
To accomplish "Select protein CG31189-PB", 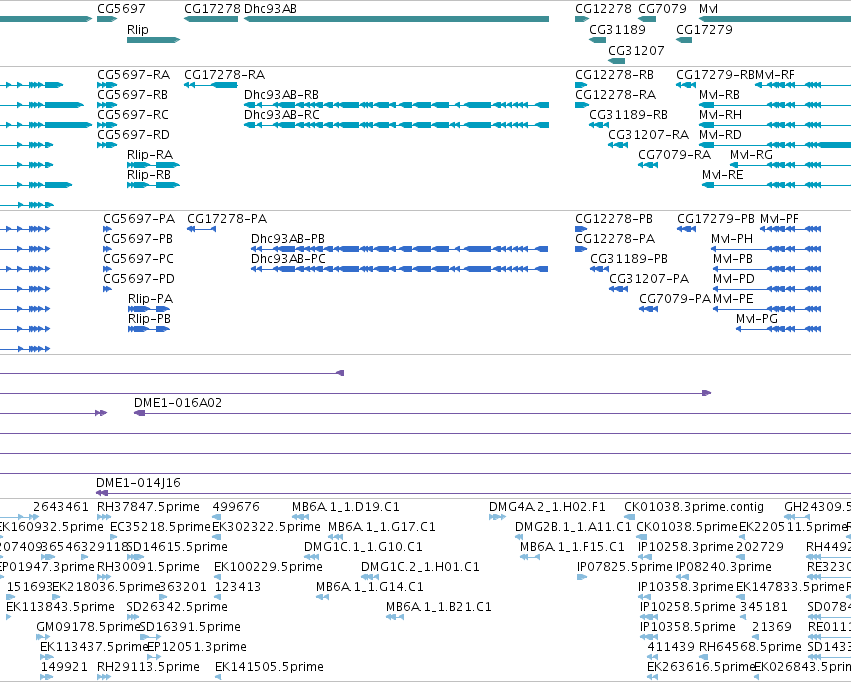I will [x=600, y=269].
